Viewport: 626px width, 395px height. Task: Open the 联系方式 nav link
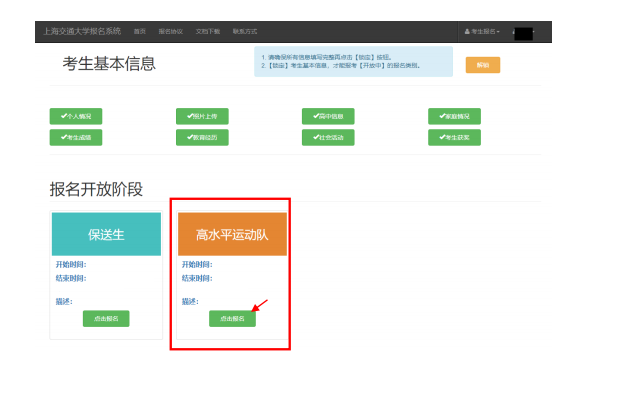coord(245,32)
